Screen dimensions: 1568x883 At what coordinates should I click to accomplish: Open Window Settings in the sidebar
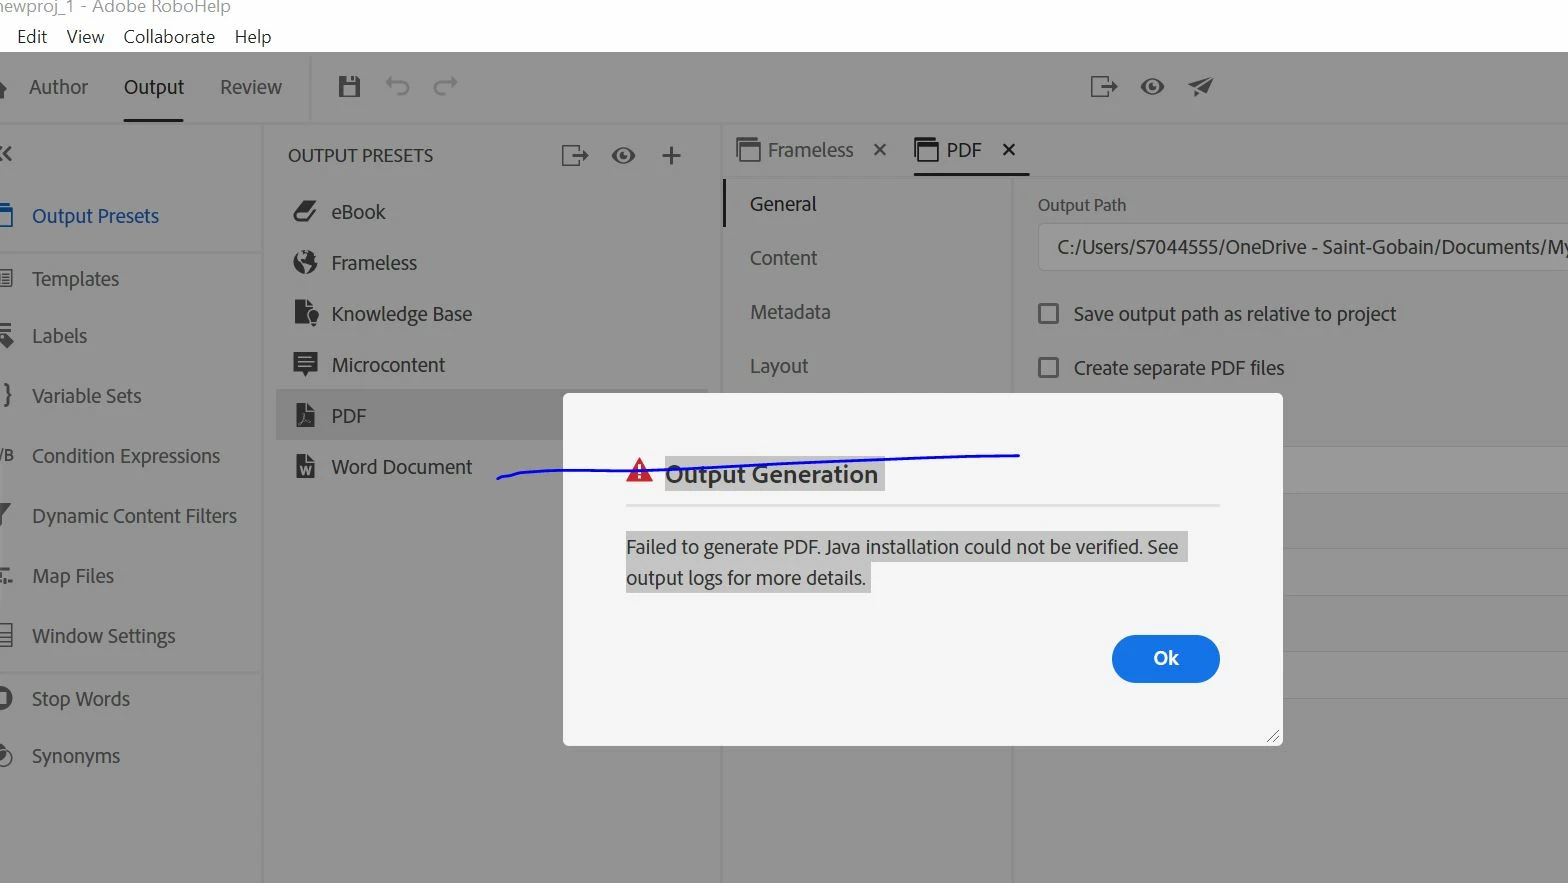pos(103,636)
